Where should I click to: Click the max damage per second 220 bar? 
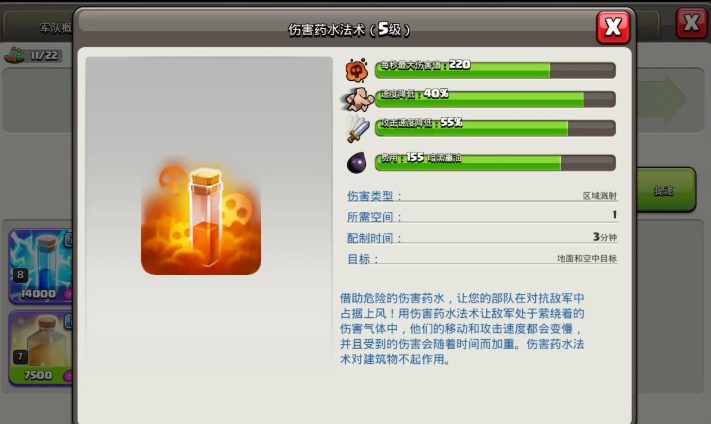pyautogui.click(x=495, y=70)
